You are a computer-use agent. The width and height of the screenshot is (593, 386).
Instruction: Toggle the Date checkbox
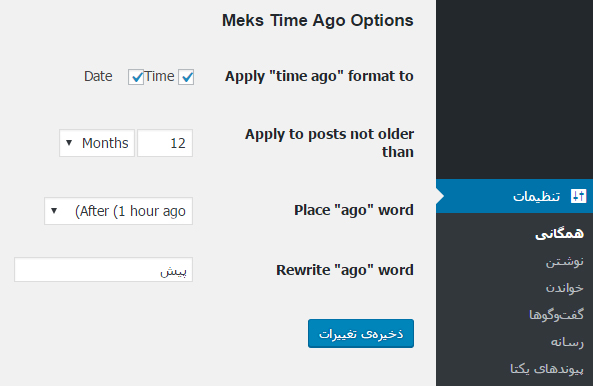point(136,77)
